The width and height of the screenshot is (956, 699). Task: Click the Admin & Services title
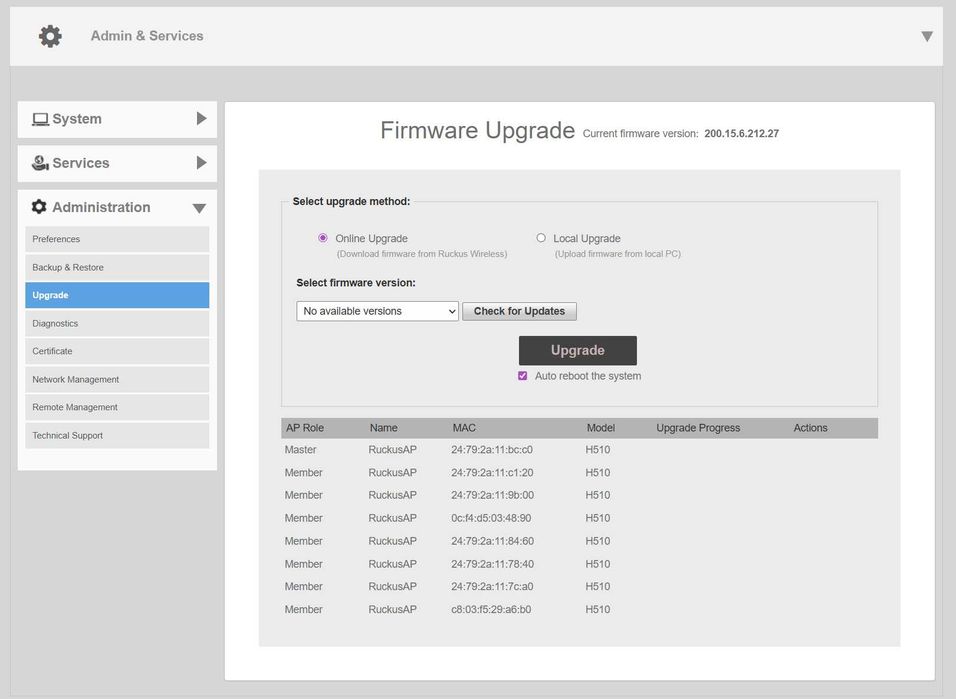tap(147, 36)
